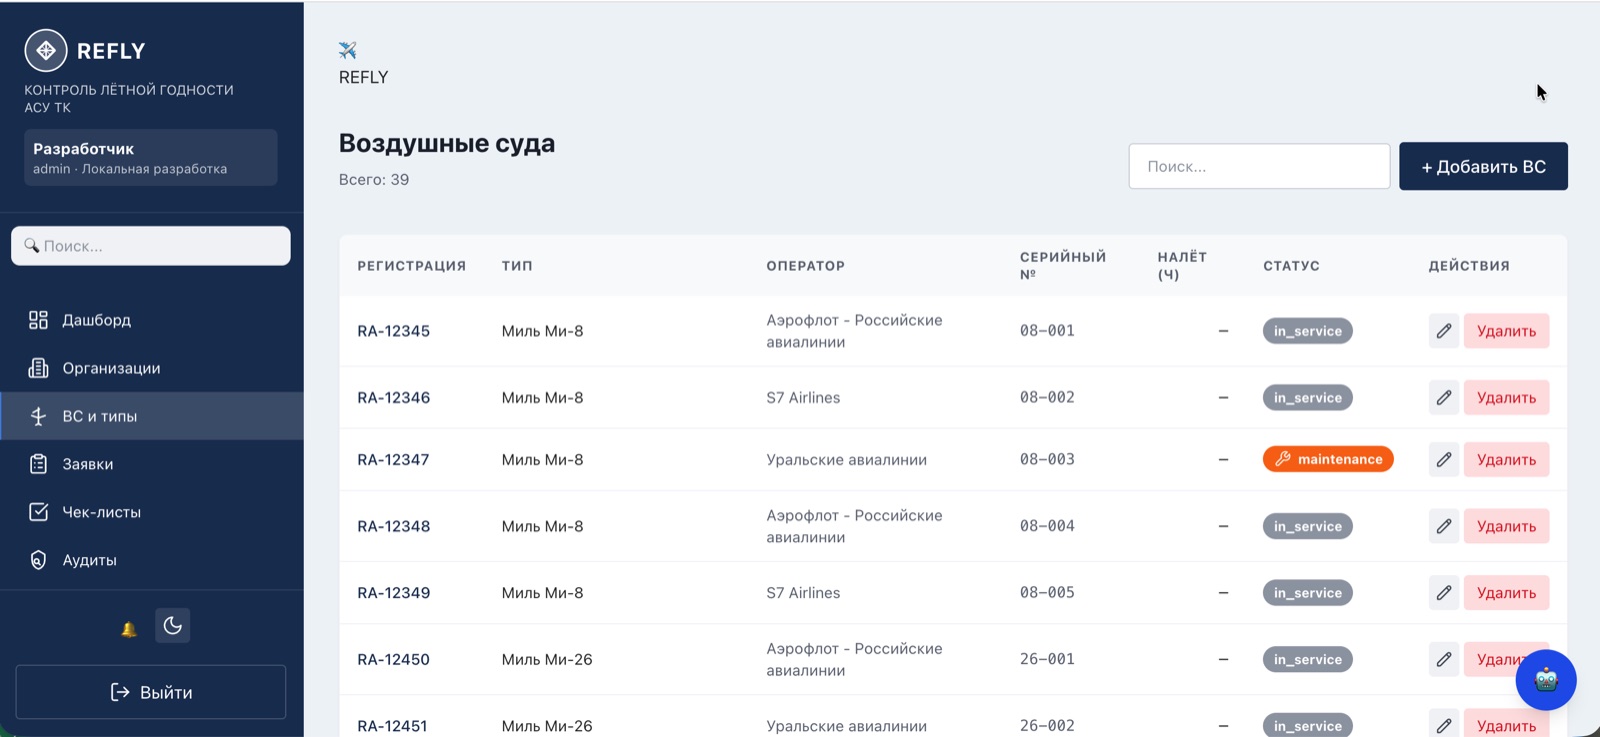Click the ОПЕРАТОР column header
Image resolution: width=1600 pixels, height=737 pixels.
click(x=806, y=266)
